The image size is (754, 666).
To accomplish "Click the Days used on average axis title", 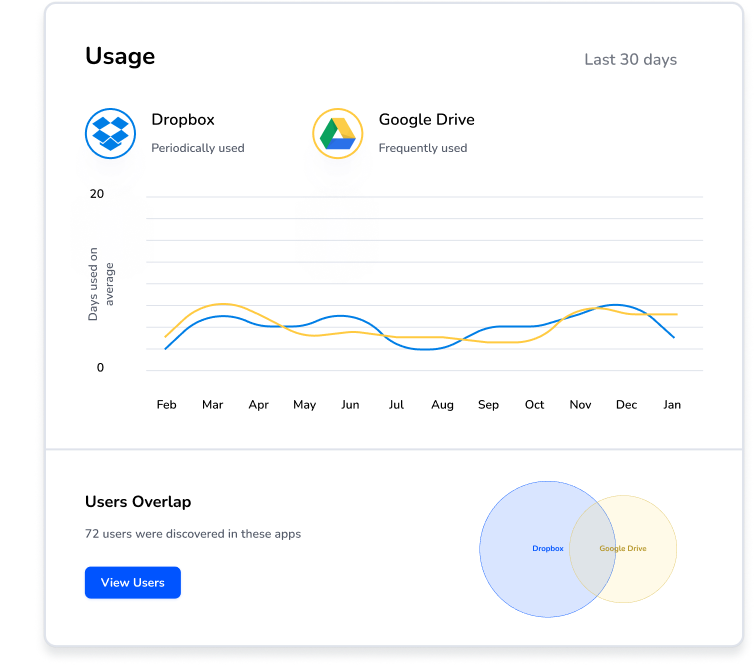I will pyautogui.click(x=101, y=284).
